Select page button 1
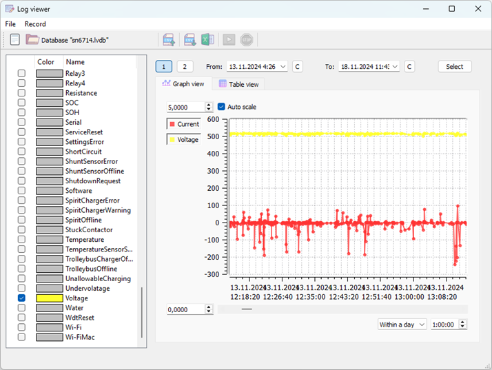 point(164,67)
